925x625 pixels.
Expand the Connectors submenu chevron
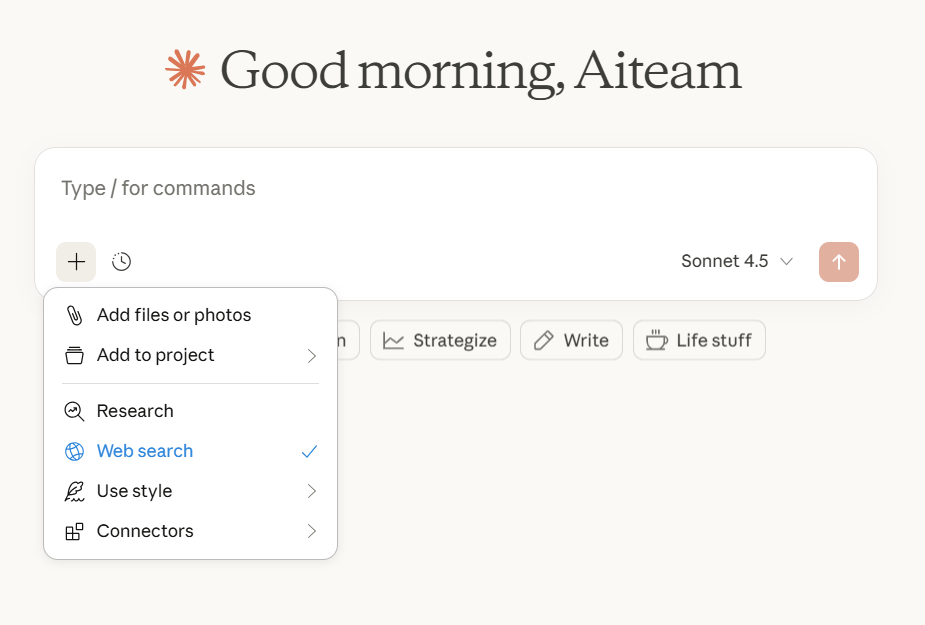(311, 531)
